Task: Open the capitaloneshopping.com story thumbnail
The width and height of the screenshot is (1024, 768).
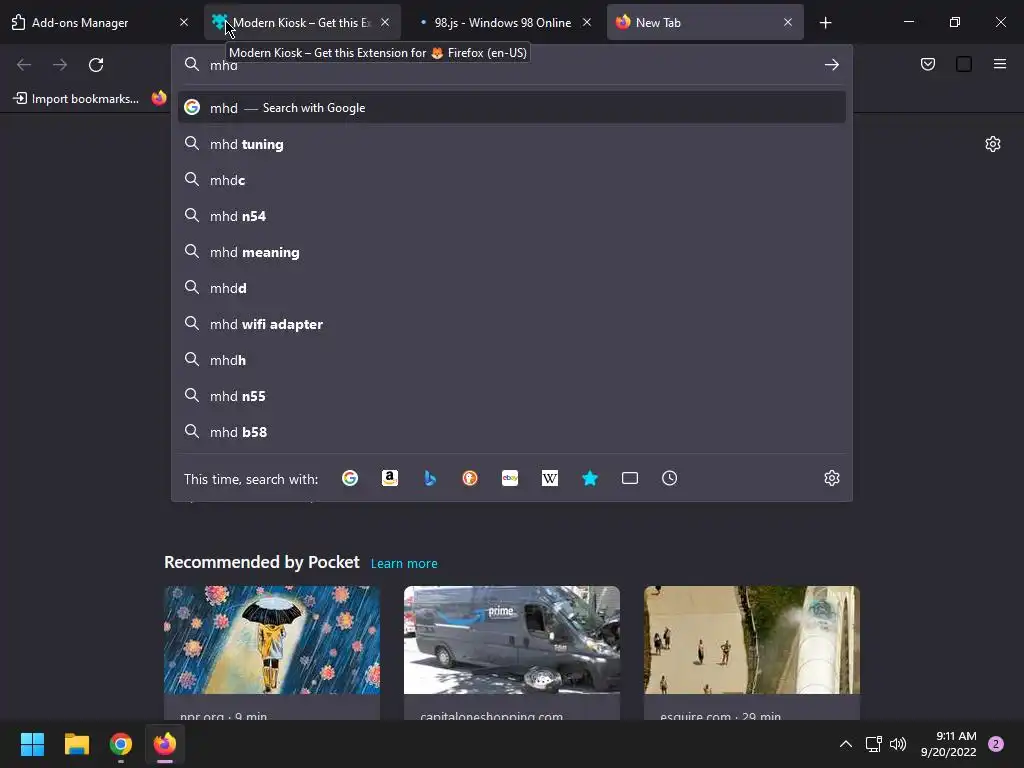Action: pos(511,640)
